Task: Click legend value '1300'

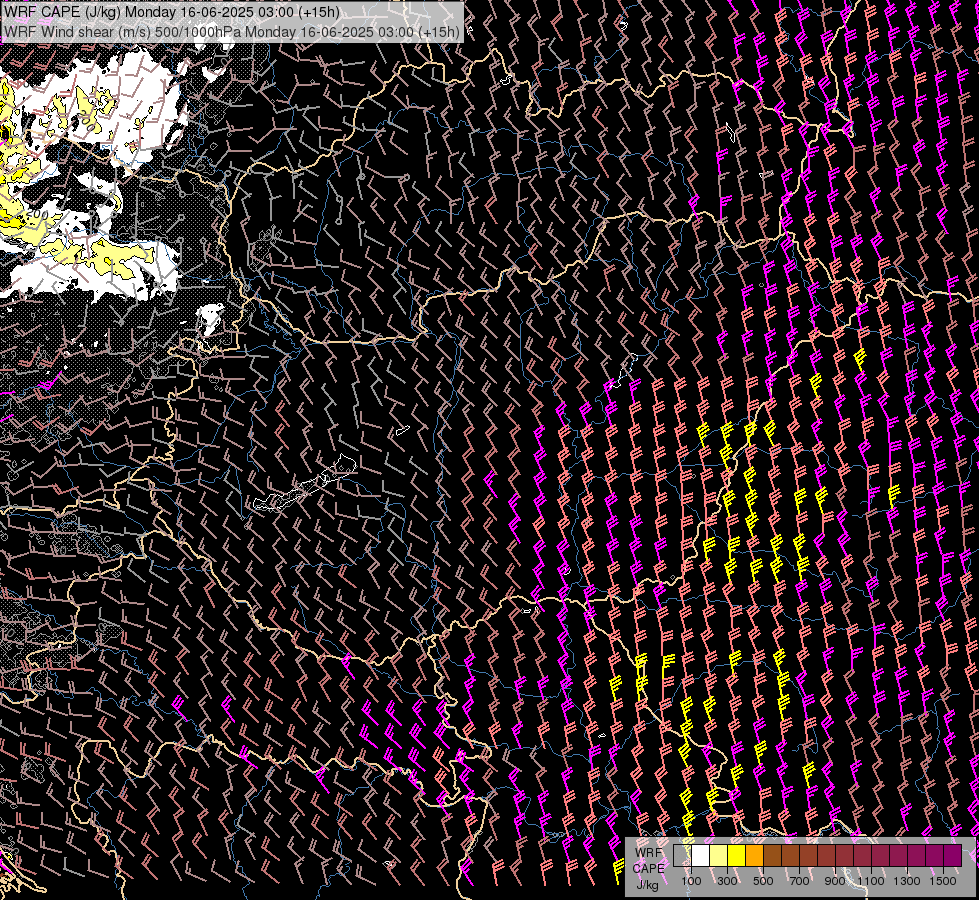Action: (907, 881)
